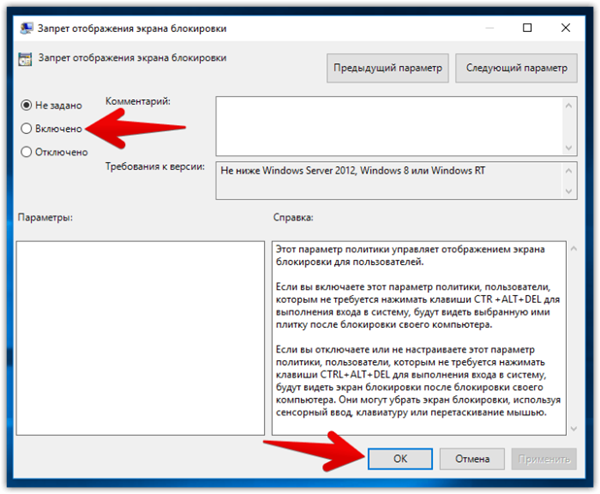Viewport: 600px width, 494px height.
Task: Click 'Не ниже Windows Server 2012' requirements text
Action: pos(353,170)
